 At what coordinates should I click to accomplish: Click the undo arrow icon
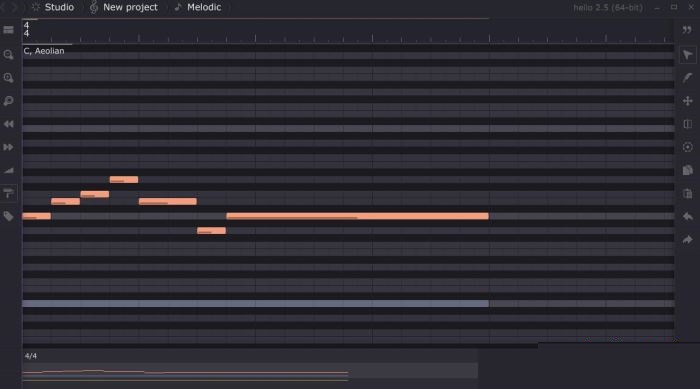point(688,217)
